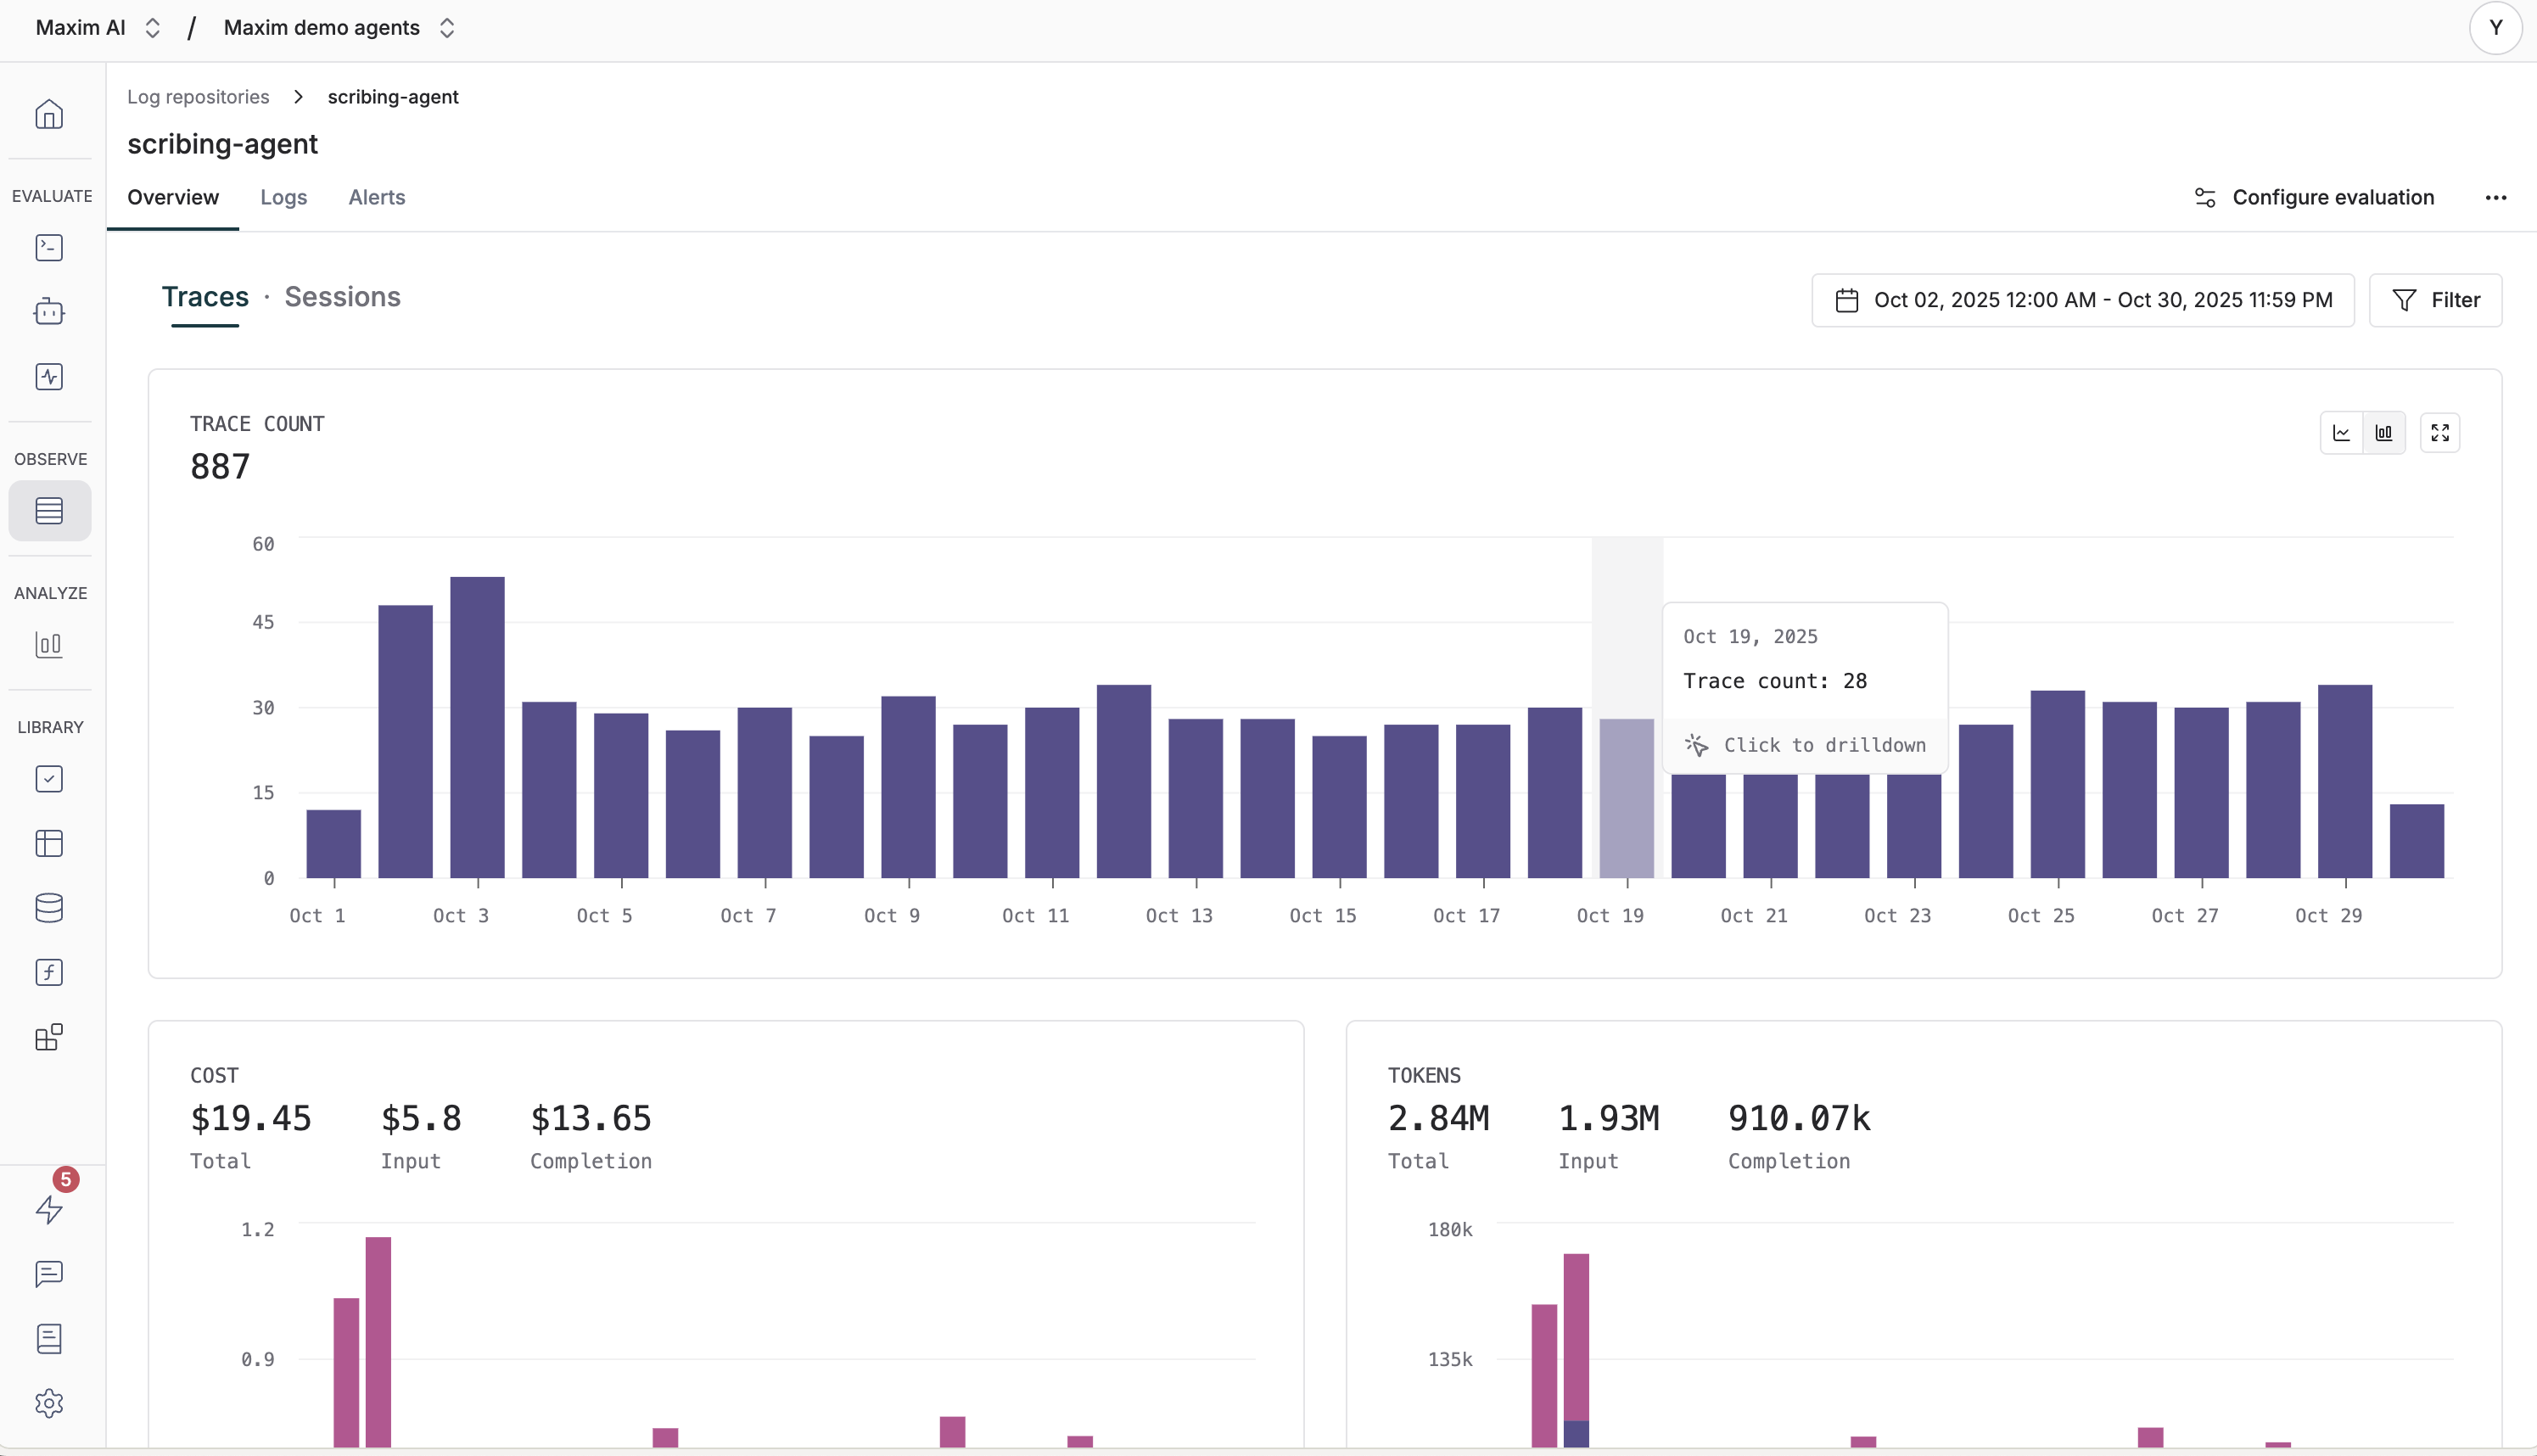Open the Maxim demo agents workspace switcher
This screenshot has width=2537, height=1456.
coord(339,28)
